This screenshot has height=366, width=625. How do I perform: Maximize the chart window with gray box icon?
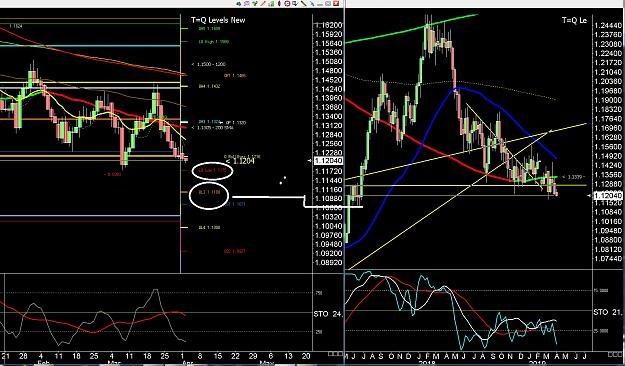point(328,4)
